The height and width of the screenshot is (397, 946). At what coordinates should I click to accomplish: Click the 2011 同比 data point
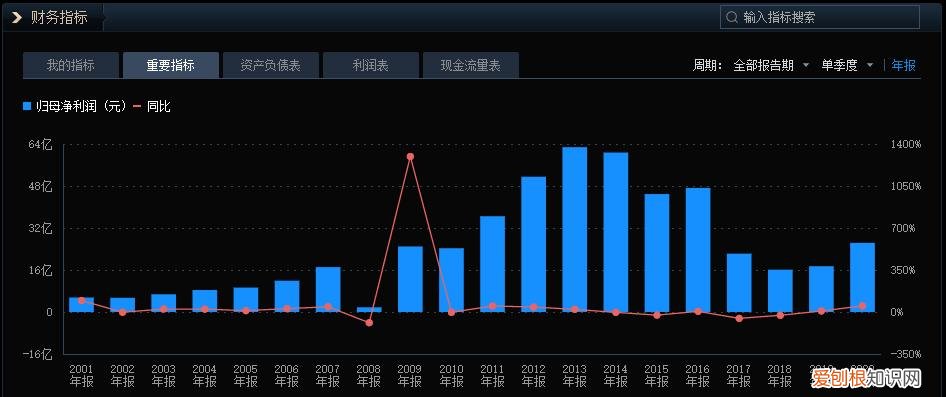click(x=492, y=306)
